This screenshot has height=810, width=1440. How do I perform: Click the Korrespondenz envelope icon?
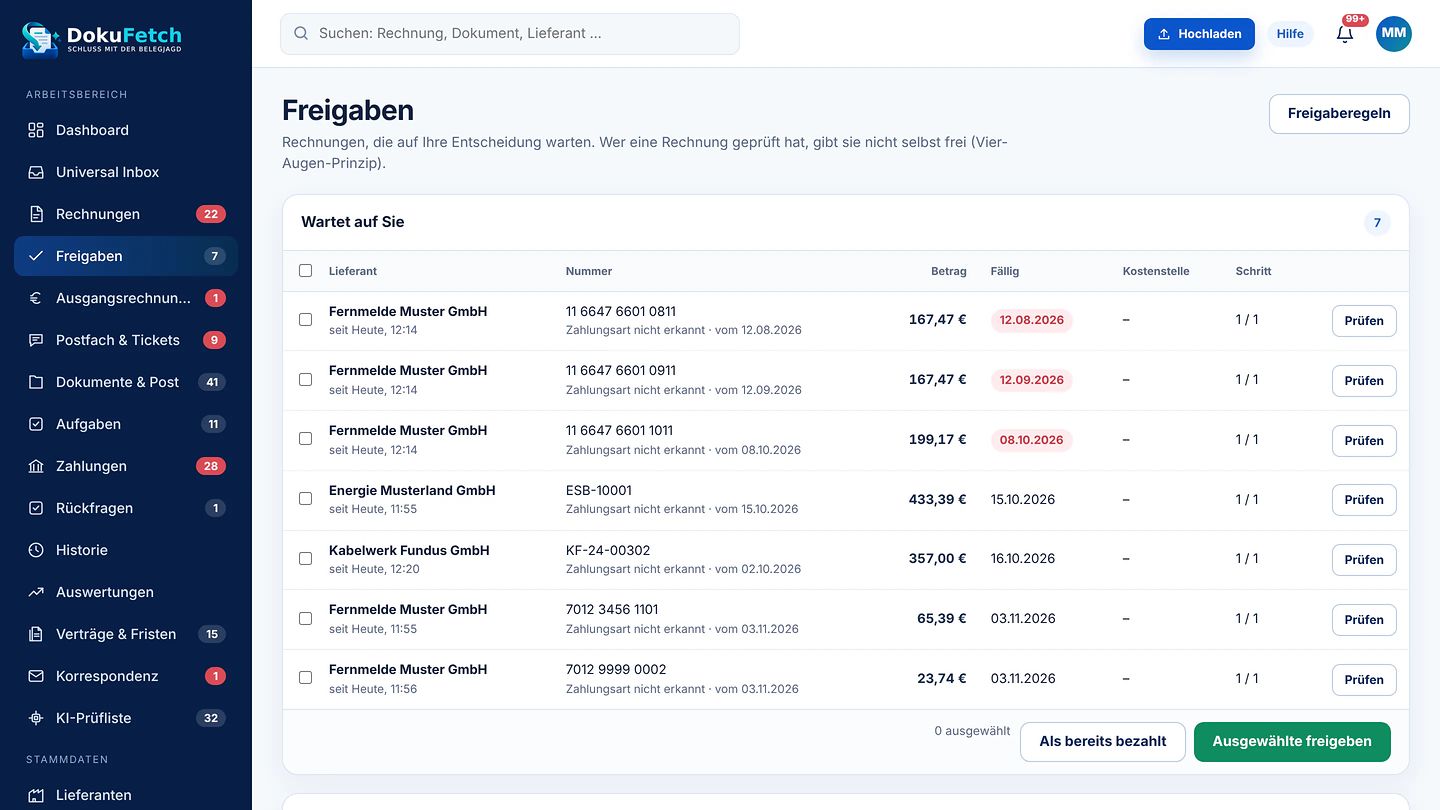click(36, 676)
